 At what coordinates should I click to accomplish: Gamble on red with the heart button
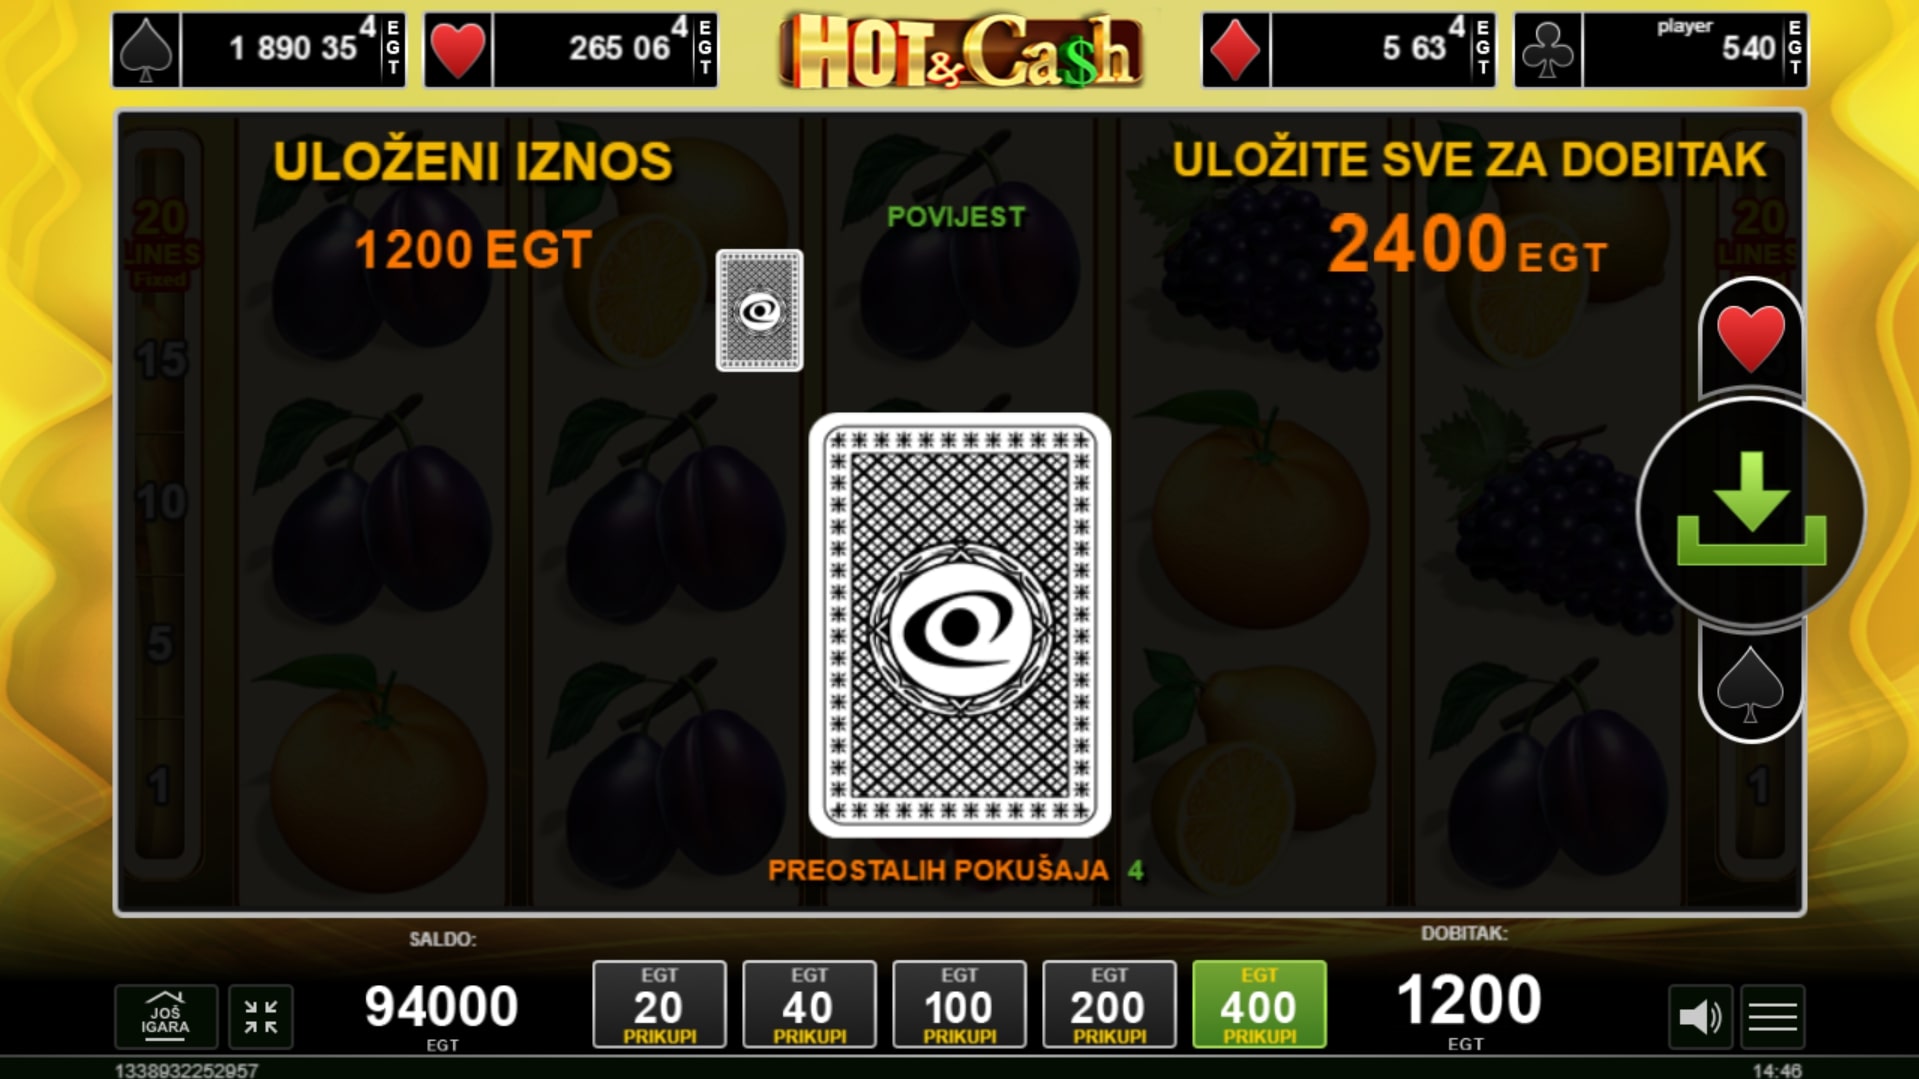[x=1750, y=339]
